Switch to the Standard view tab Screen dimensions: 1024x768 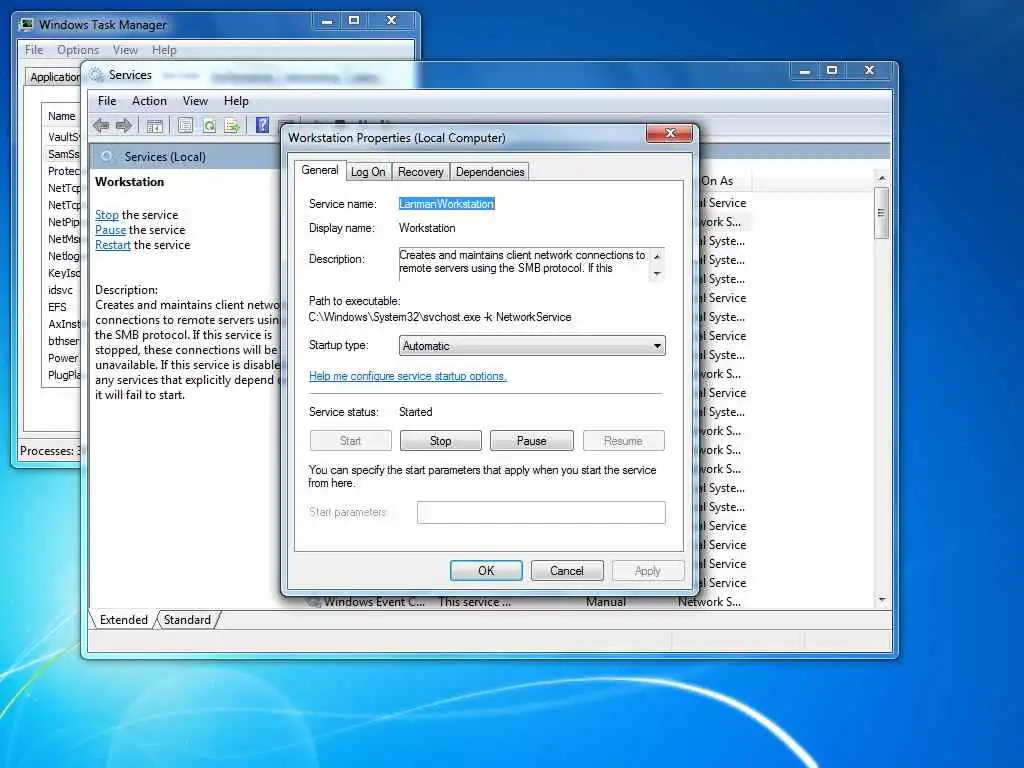[187, 620]
